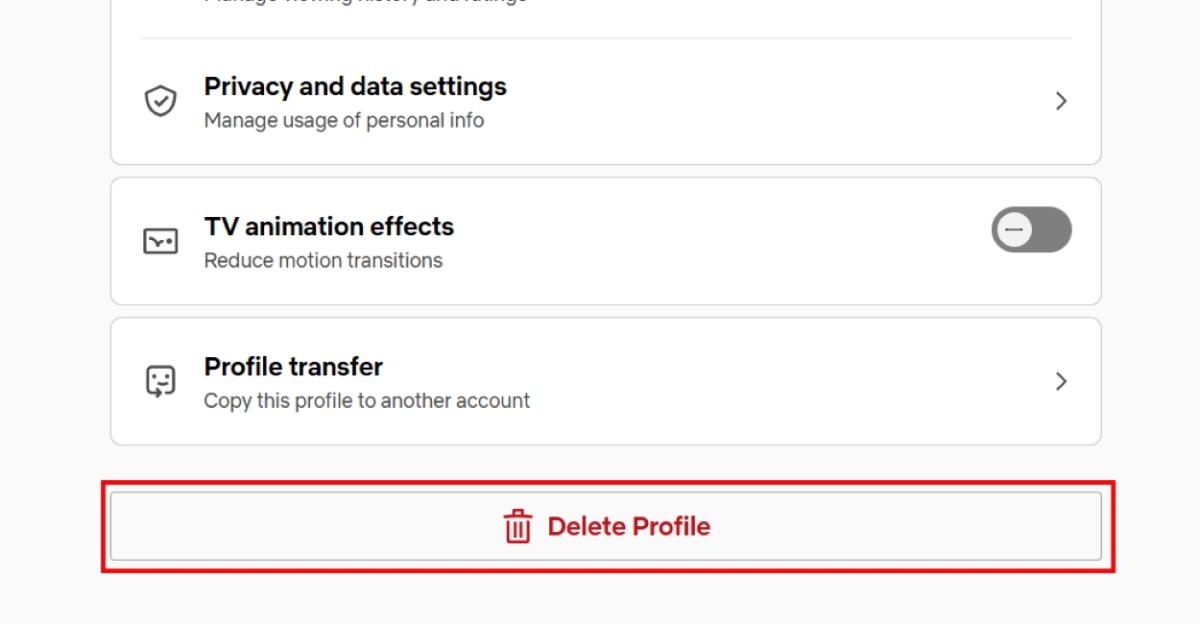The height and width of the screenshot is (624, 1200).
Task: Click the TV animation effects toggle slider
Action: (x=1031, y=230)
